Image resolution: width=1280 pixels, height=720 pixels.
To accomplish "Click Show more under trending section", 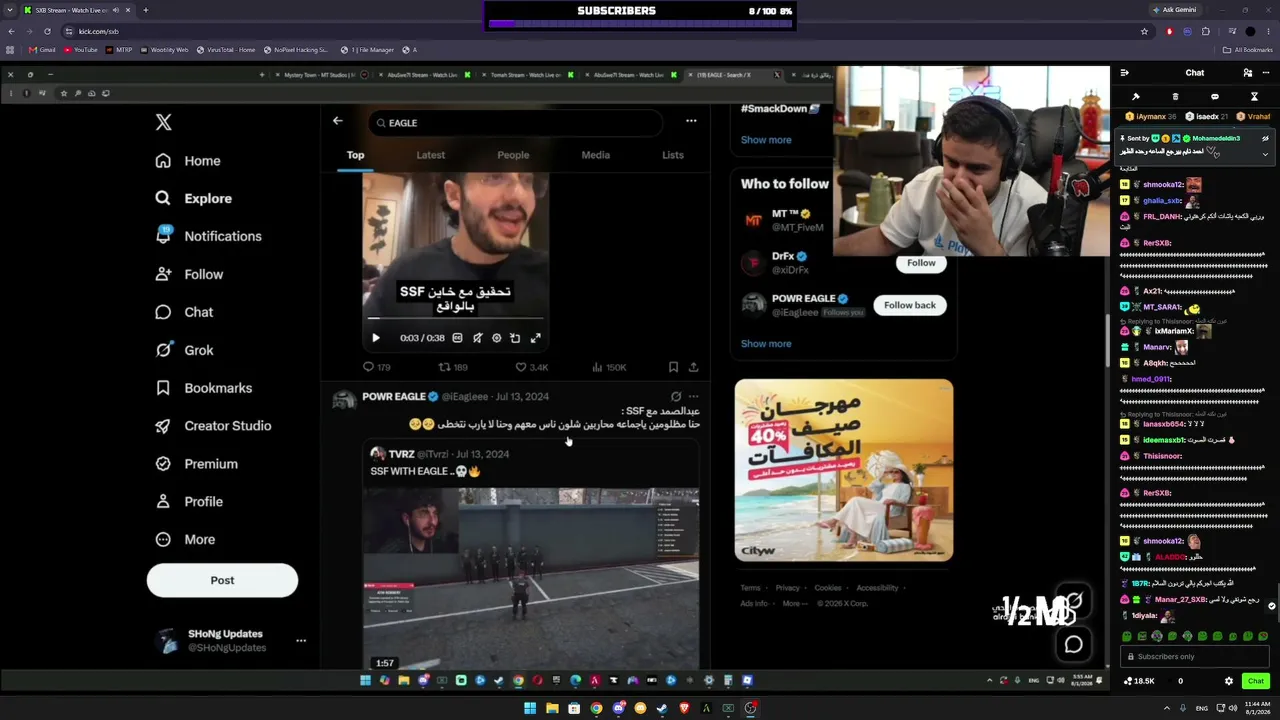I will [766, 140].
